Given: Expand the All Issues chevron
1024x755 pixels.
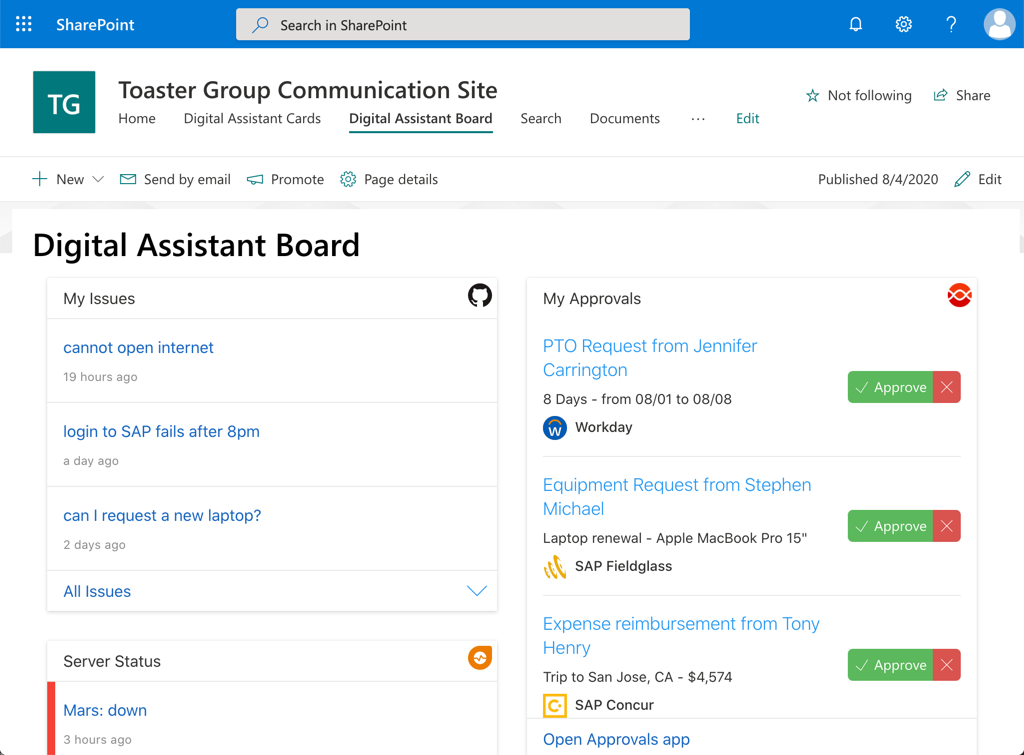Looking at the screenshot, I should pos(477,591).
